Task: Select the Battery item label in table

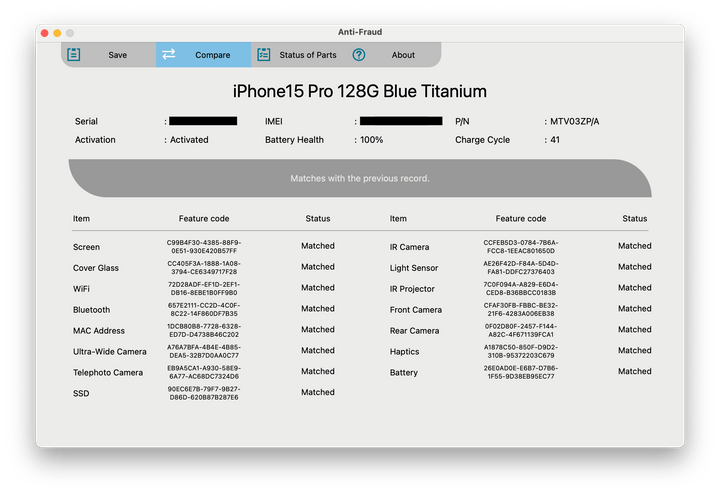Action: (404, 372)
